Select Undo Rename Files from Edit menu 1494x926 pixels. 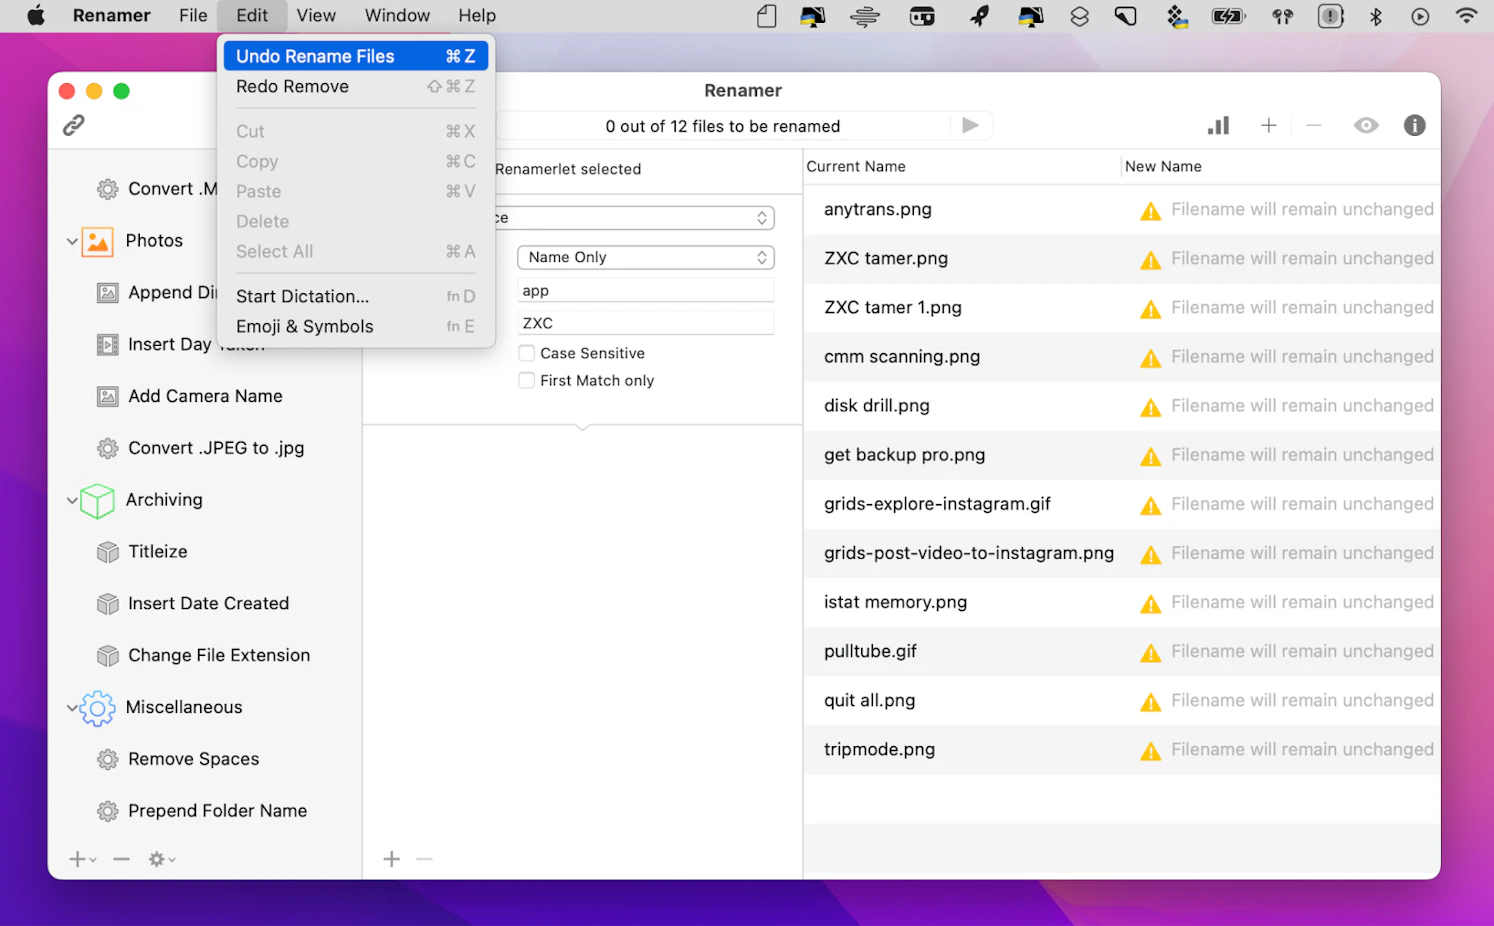(x=314, y=56)
